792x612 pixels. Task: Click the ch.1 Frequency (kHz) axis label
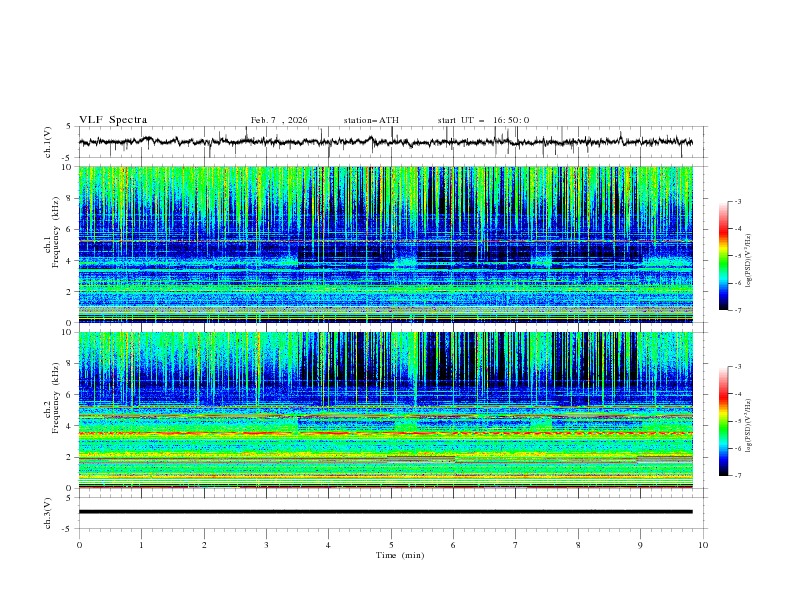[56, 232]
